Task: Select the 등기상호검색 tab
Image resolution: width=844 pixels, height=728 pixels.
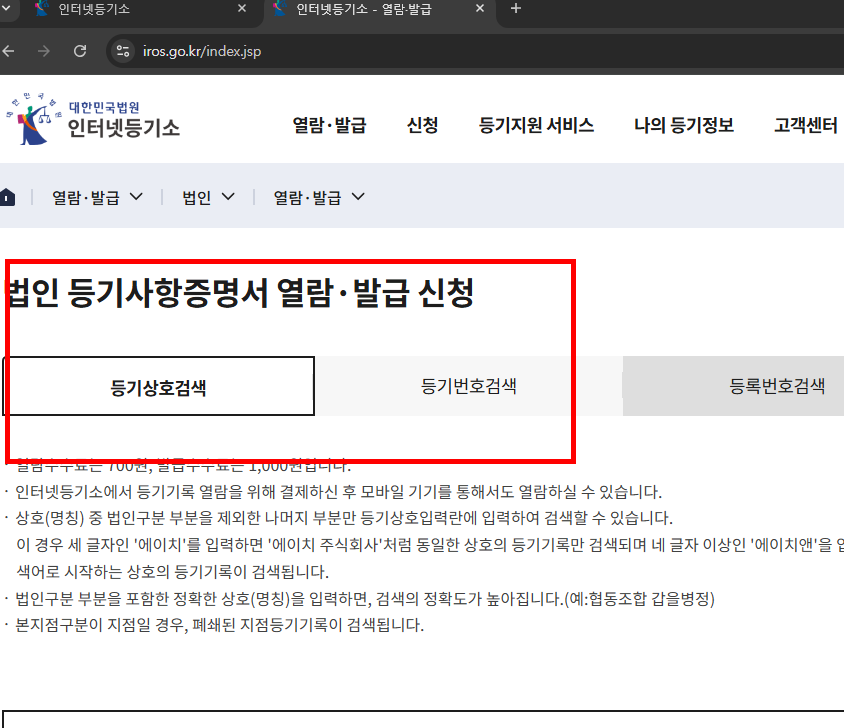Action: pos(160,386)
